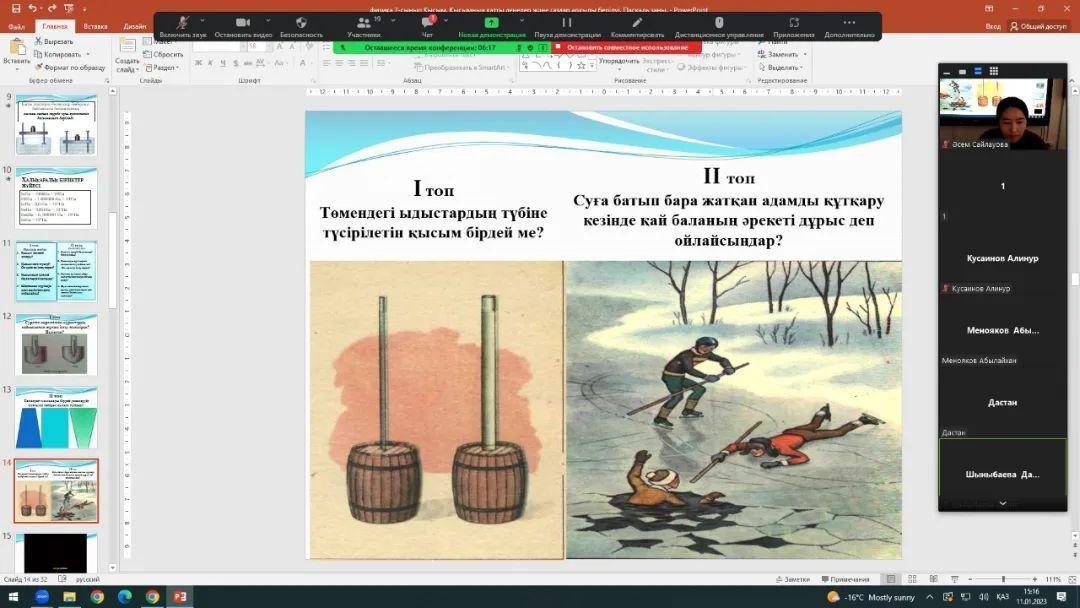The width and height of the screenshot is (1080, 608).
Task: Expand chat options arrow in Zoom toolbar
Action: tap(446, 21)
